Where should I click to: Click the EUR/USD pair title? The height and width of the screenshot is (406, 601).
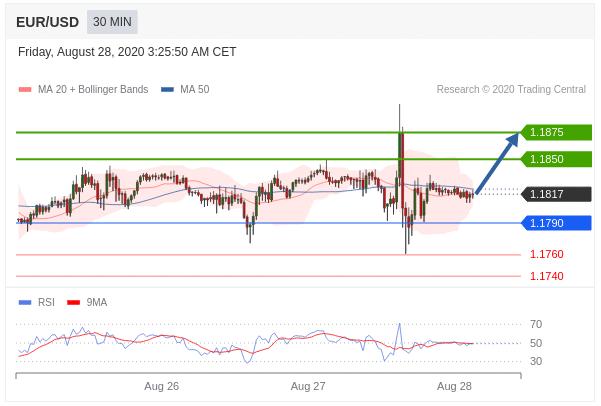[48, 22]
